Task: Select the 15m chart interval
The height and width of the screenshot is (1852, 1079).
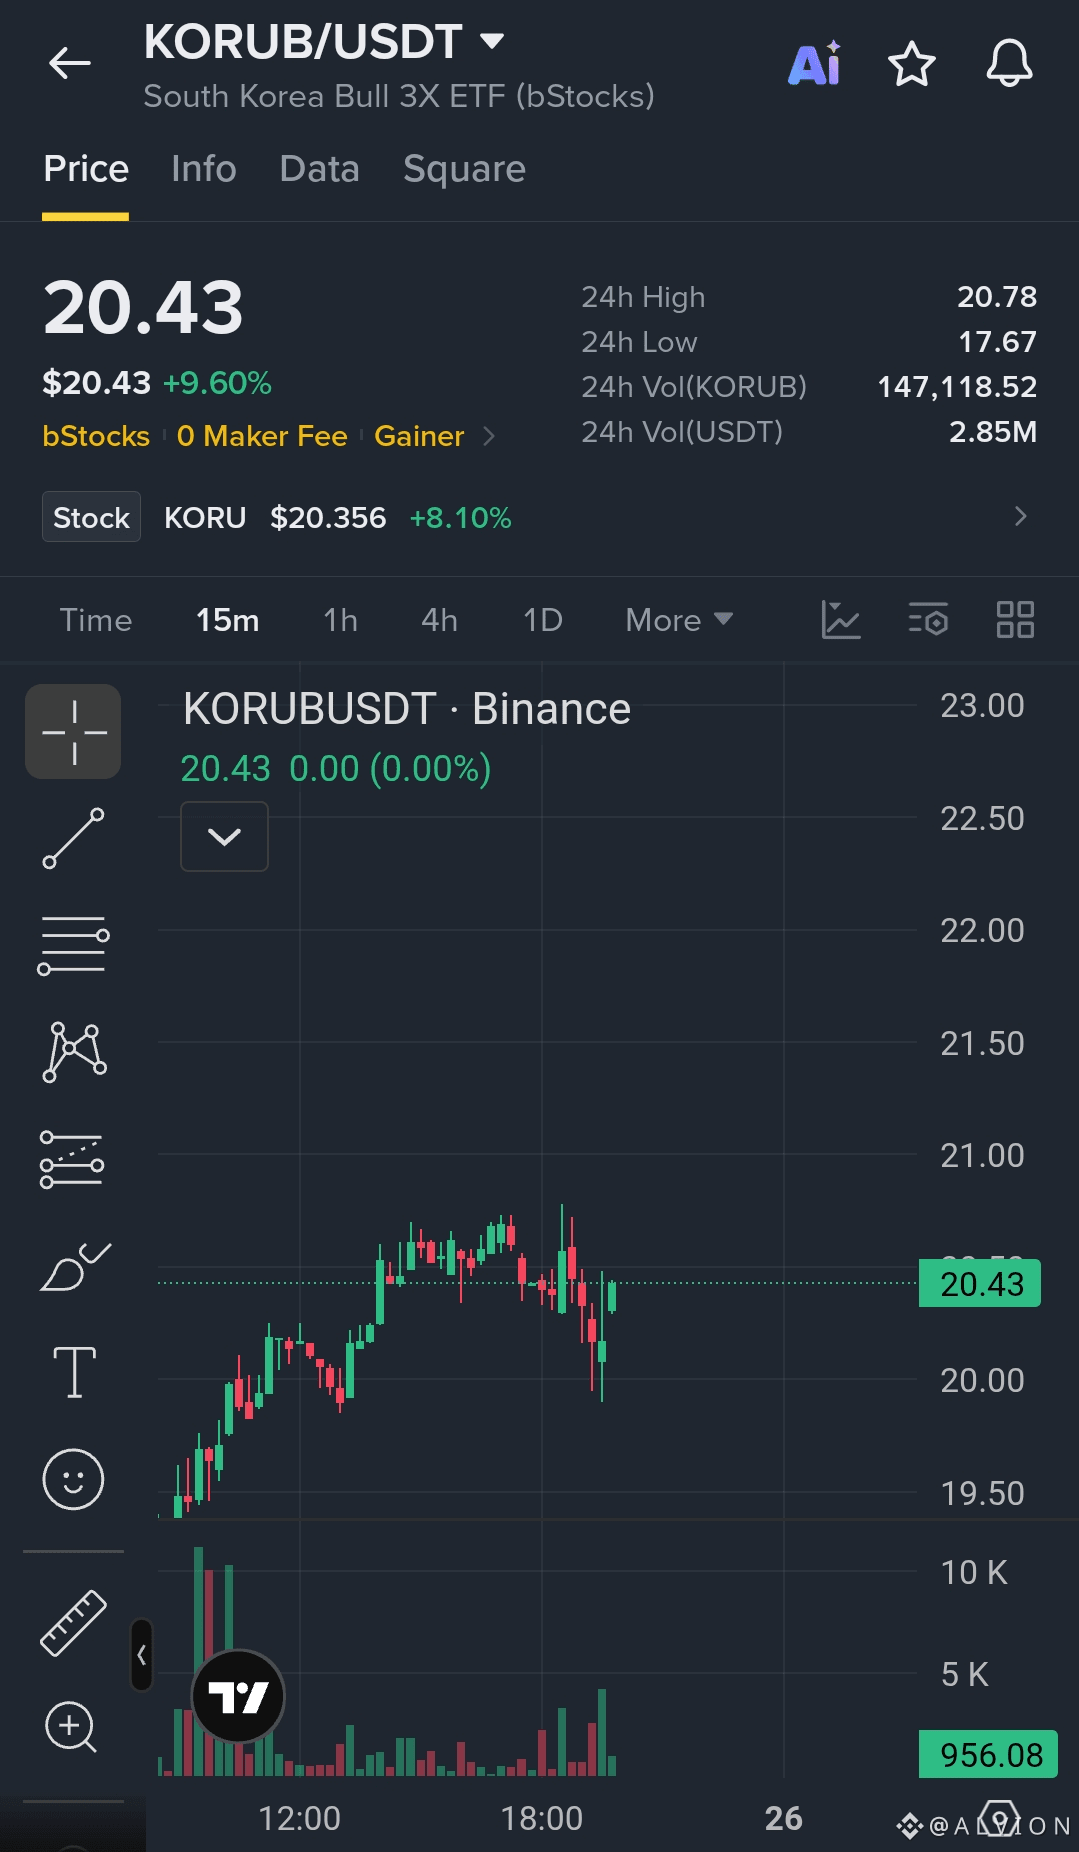Action: 227,620
